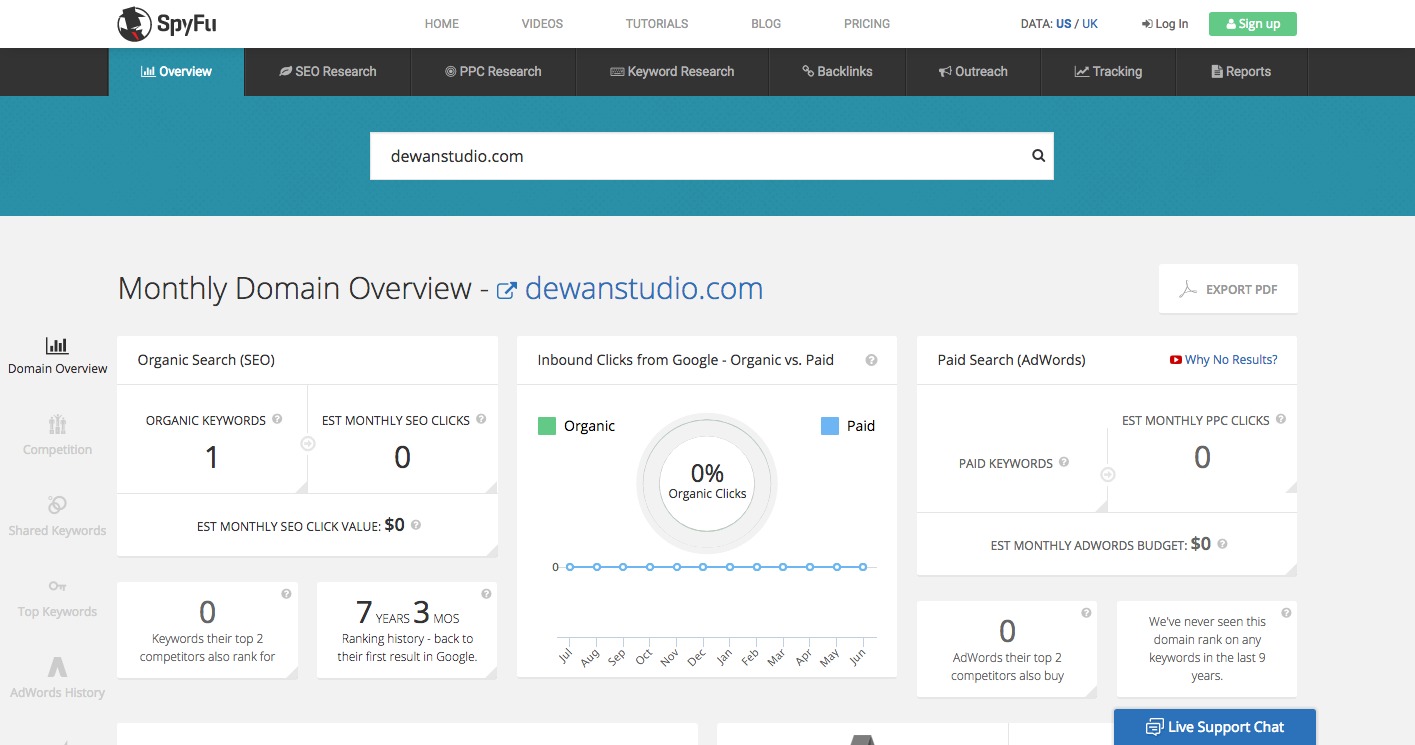Click the SpyFu logo
This screenshot has width=1415, height=745.
click(165, 24)
